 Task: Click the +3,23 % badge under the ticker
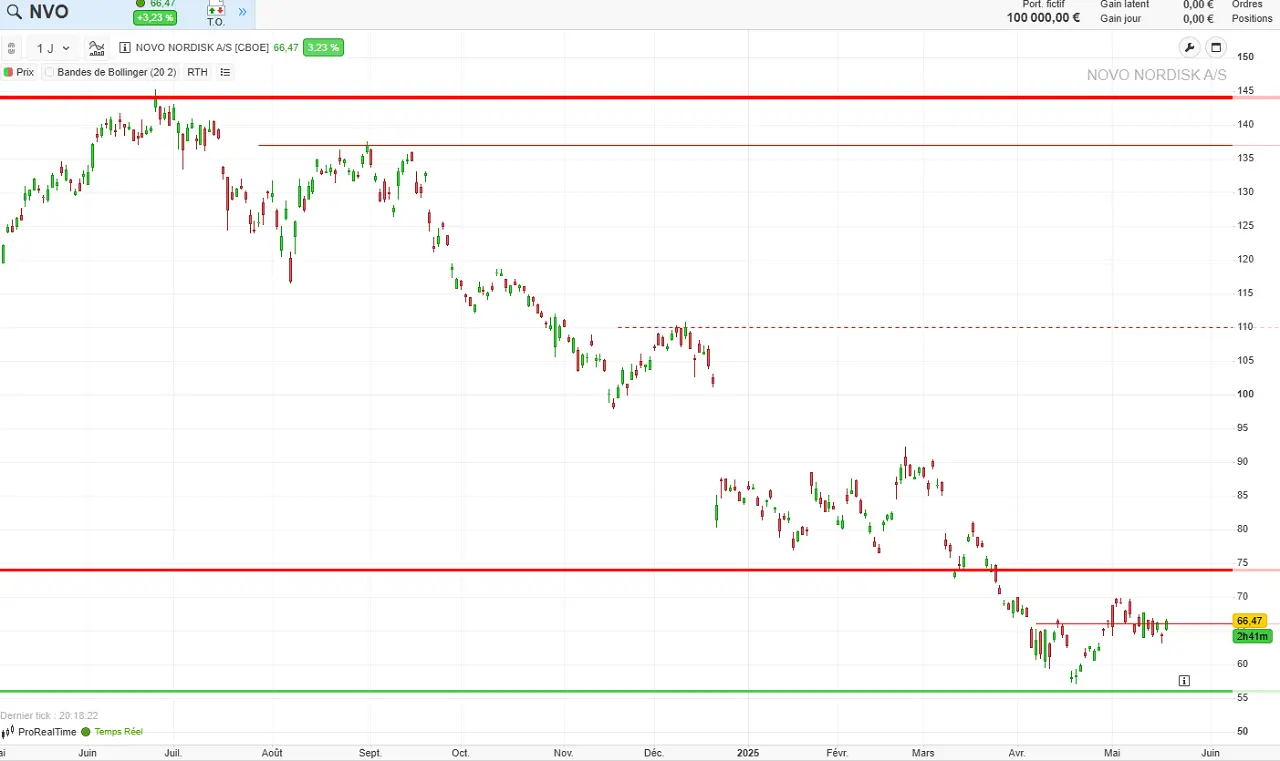[155, 18]
